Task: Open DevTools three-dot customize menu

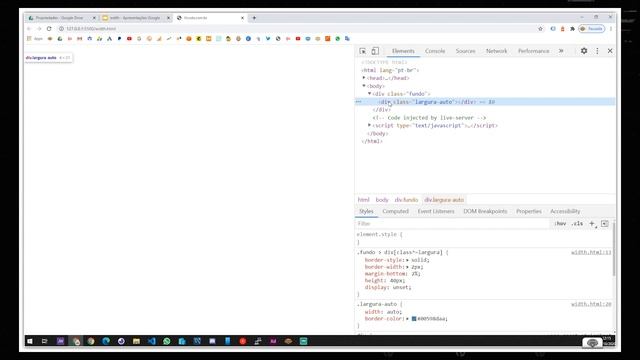Action: point(597,51)
